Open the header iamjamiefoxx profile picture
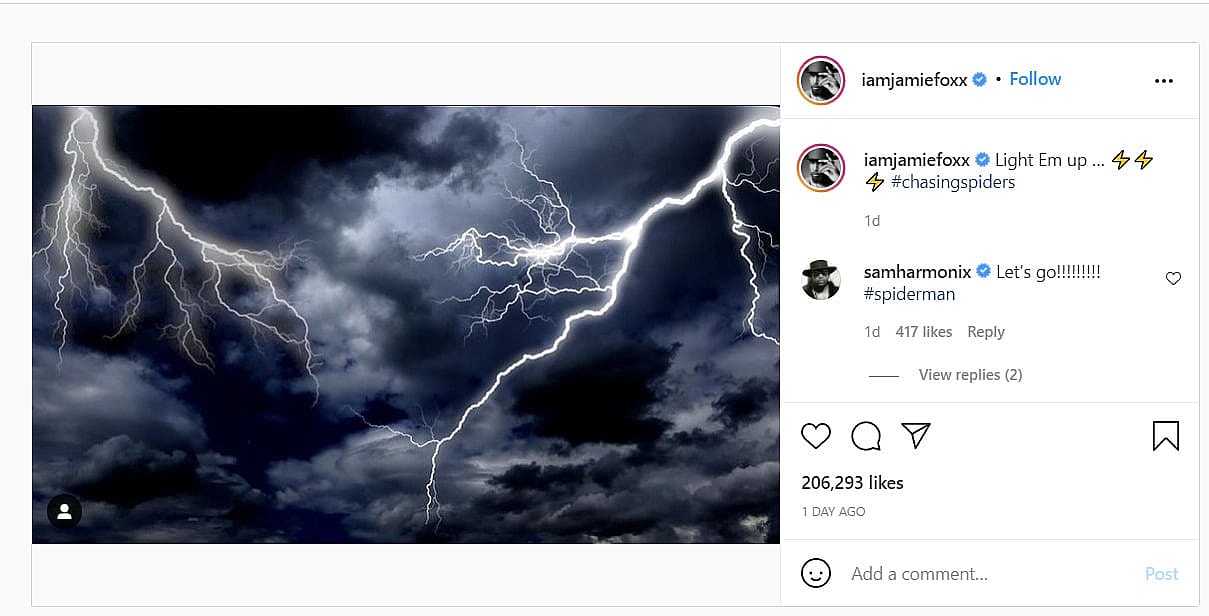The width and height of the screenshot is (1209, 616). (822, 81)
